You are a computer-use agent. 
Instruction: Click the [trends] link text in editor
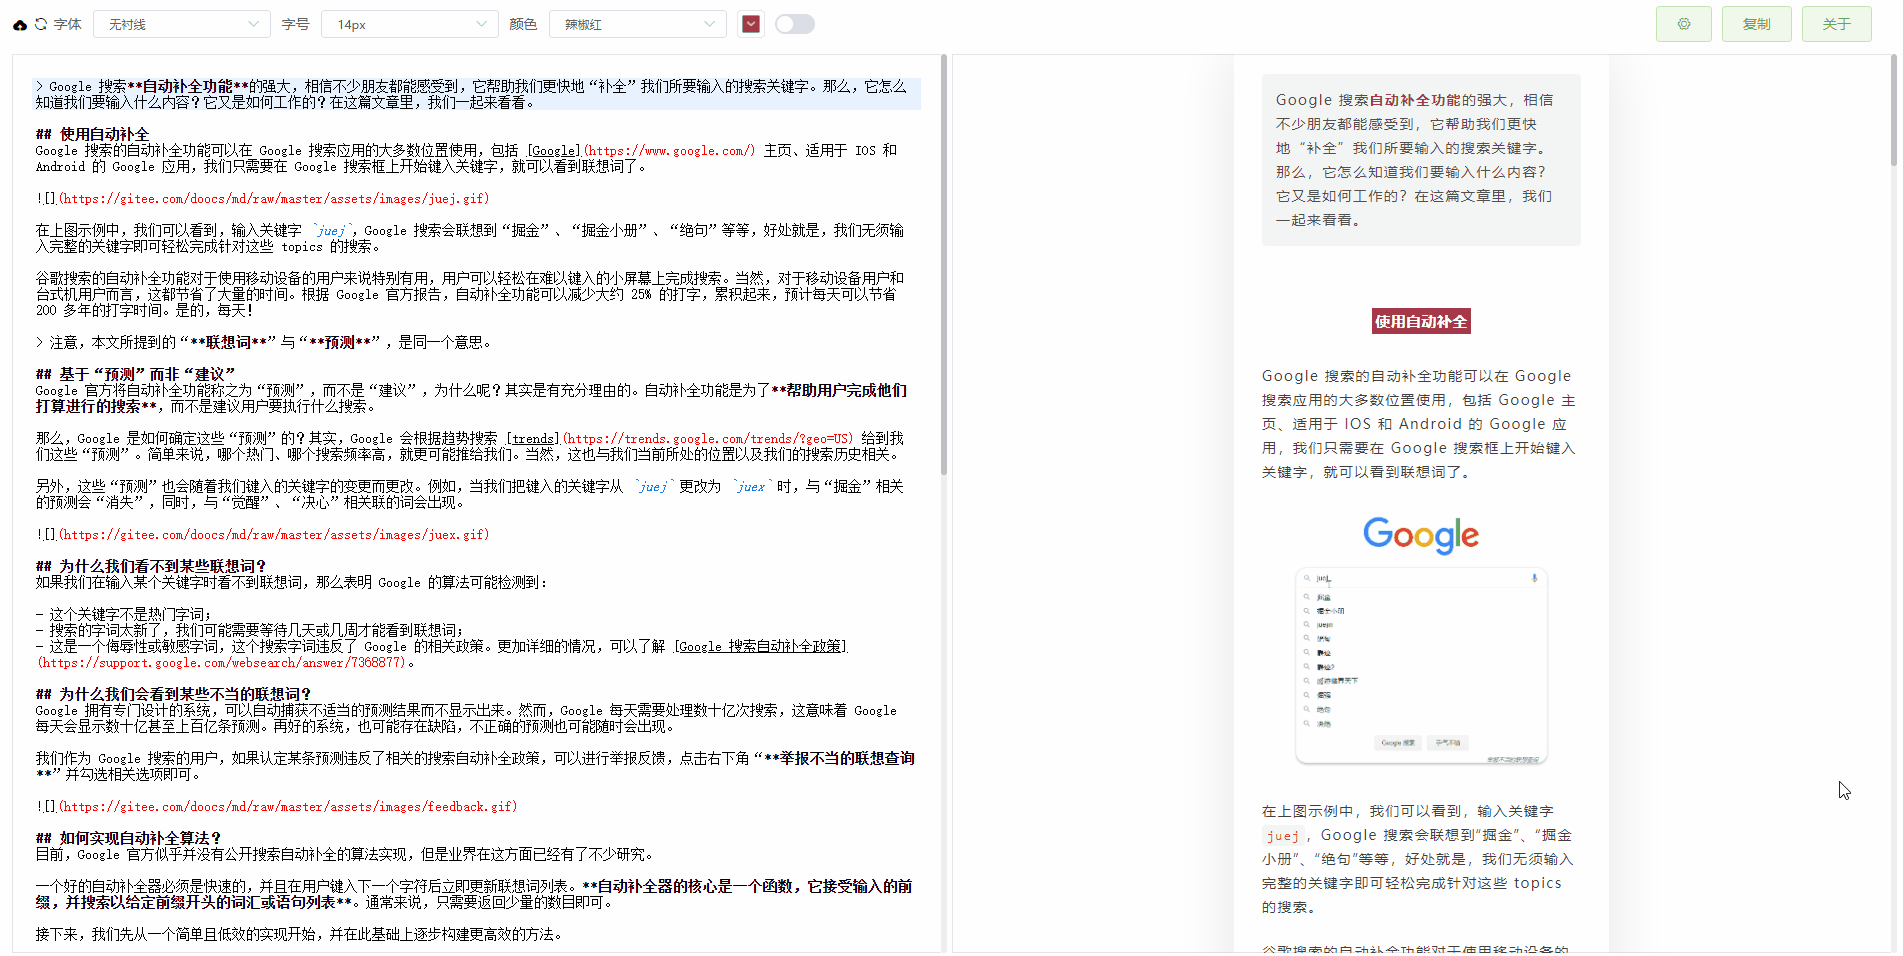pos(533,439)
